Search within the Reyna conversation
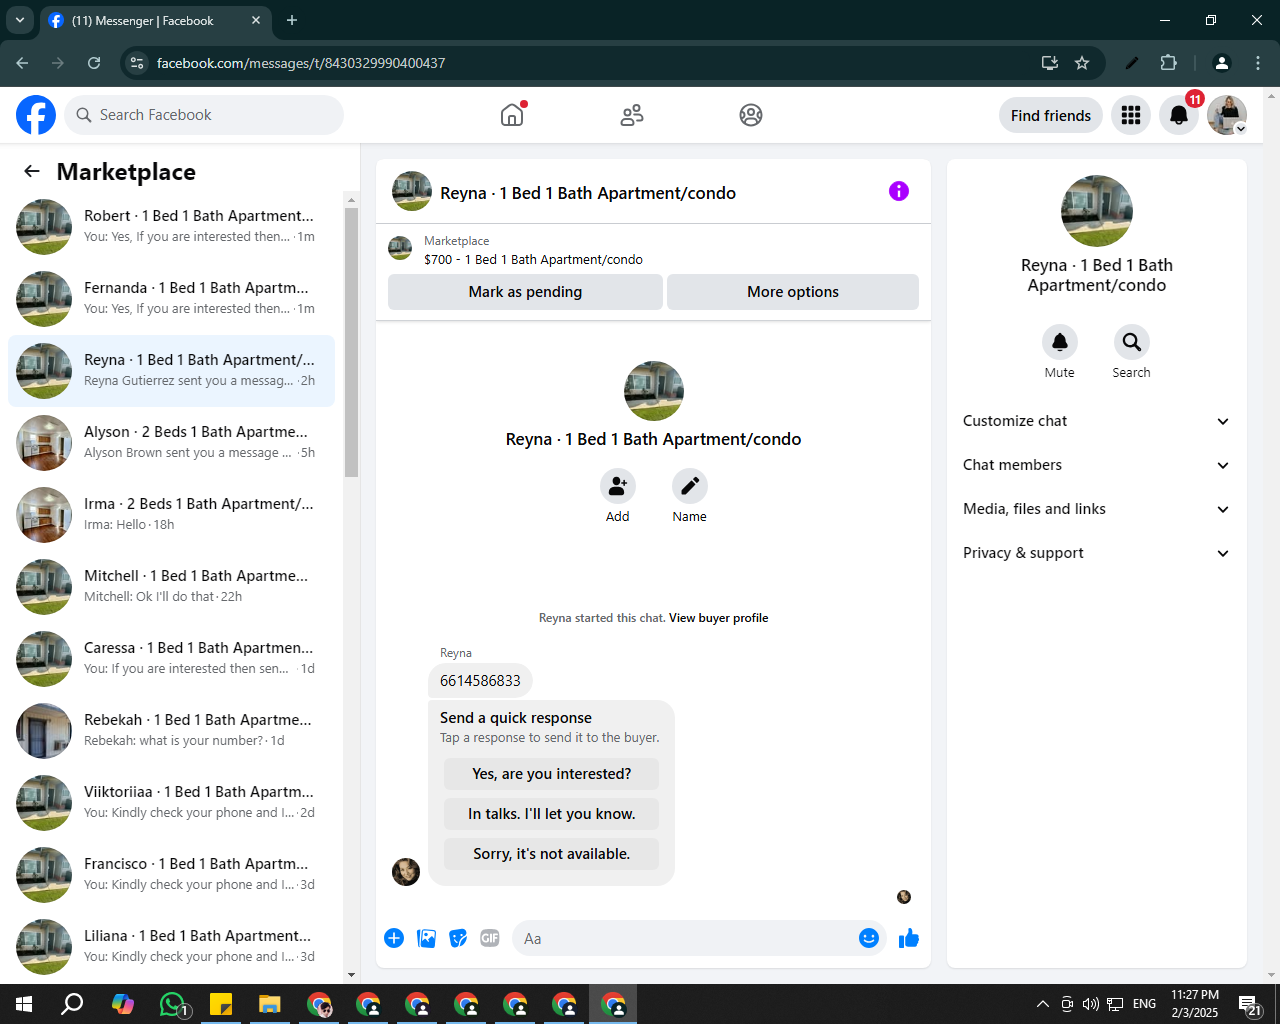1280x1024 pixels. (1132, 342)
